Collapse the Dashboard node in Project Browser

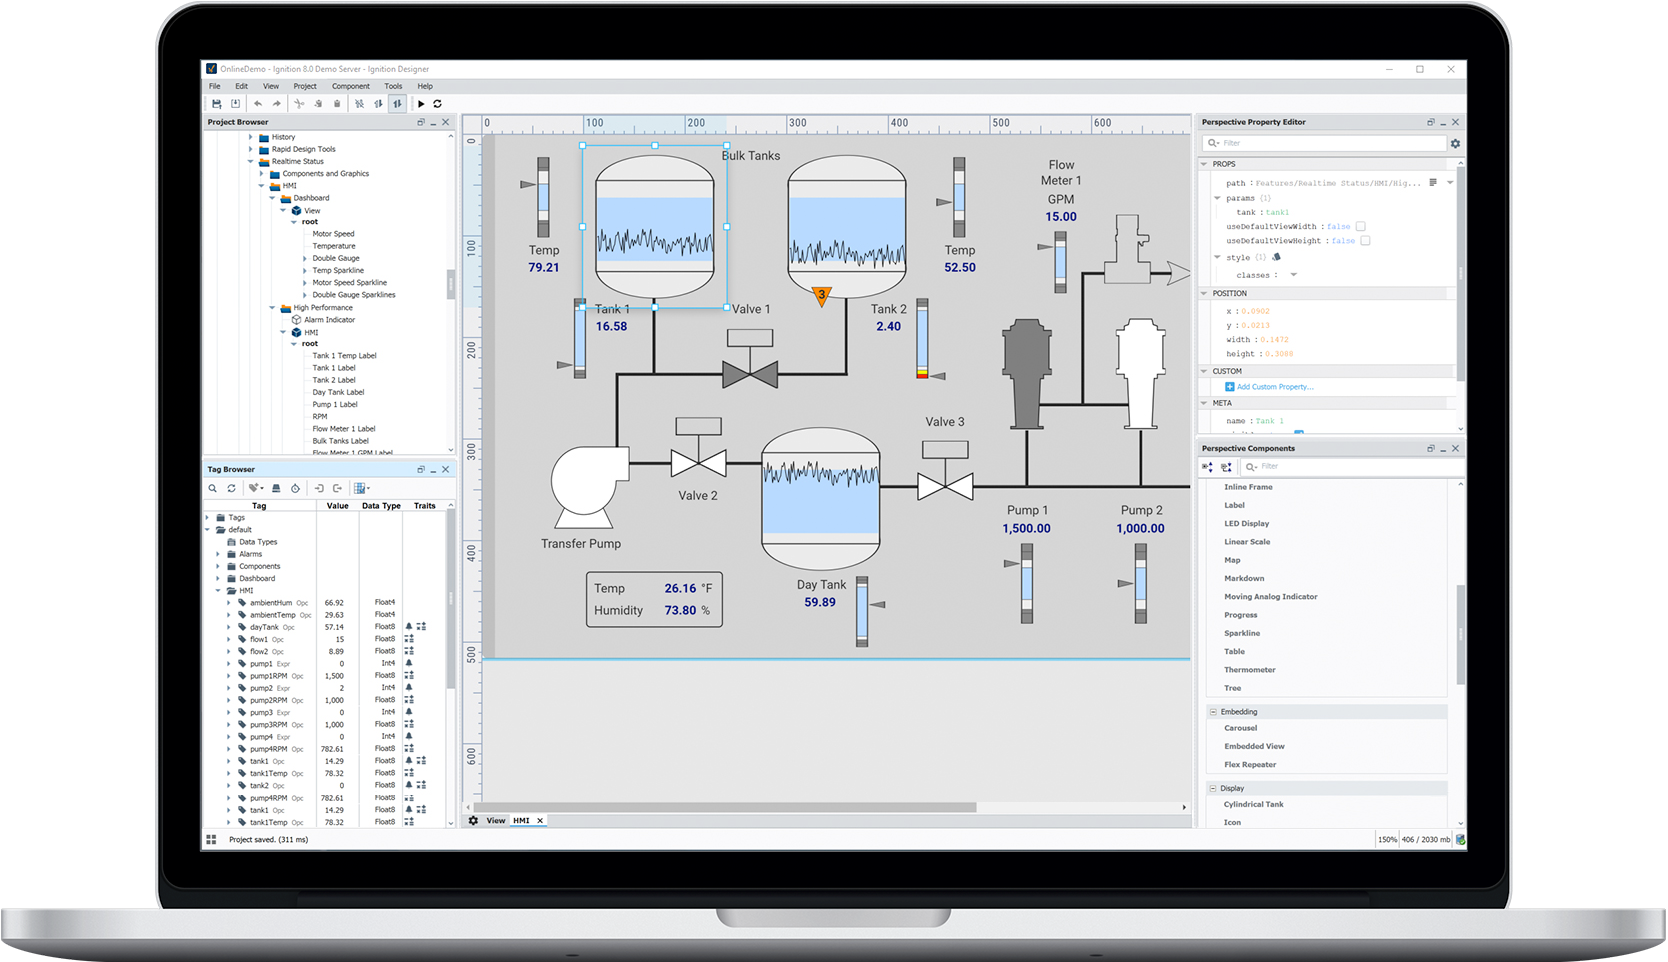(x=272, y=197)
